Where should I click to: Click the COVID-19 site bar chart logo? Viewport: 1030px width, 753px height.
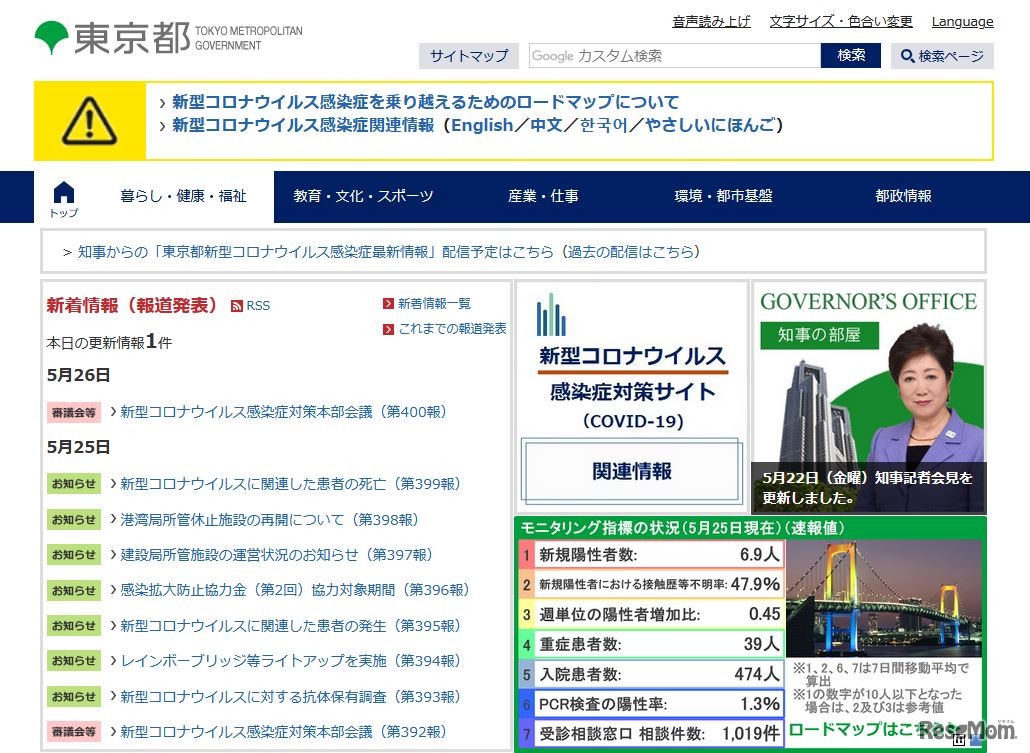(550, 315)
